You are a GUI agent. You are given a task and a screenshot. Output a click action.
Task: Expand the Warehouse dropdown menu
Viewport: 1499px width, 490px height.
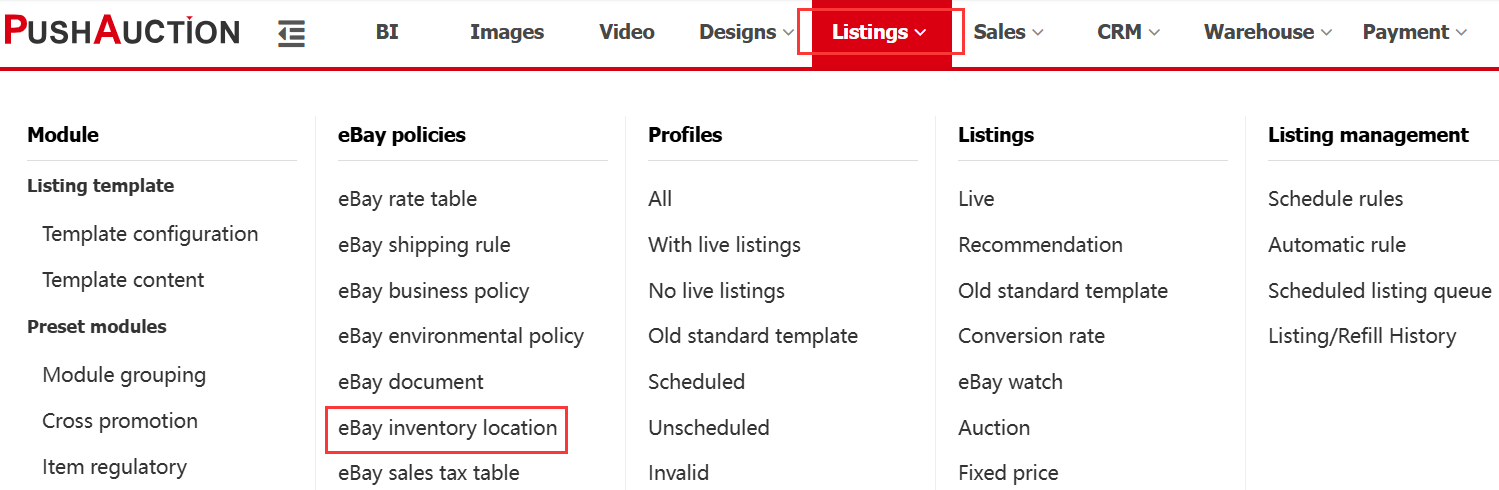point(1268,32)
